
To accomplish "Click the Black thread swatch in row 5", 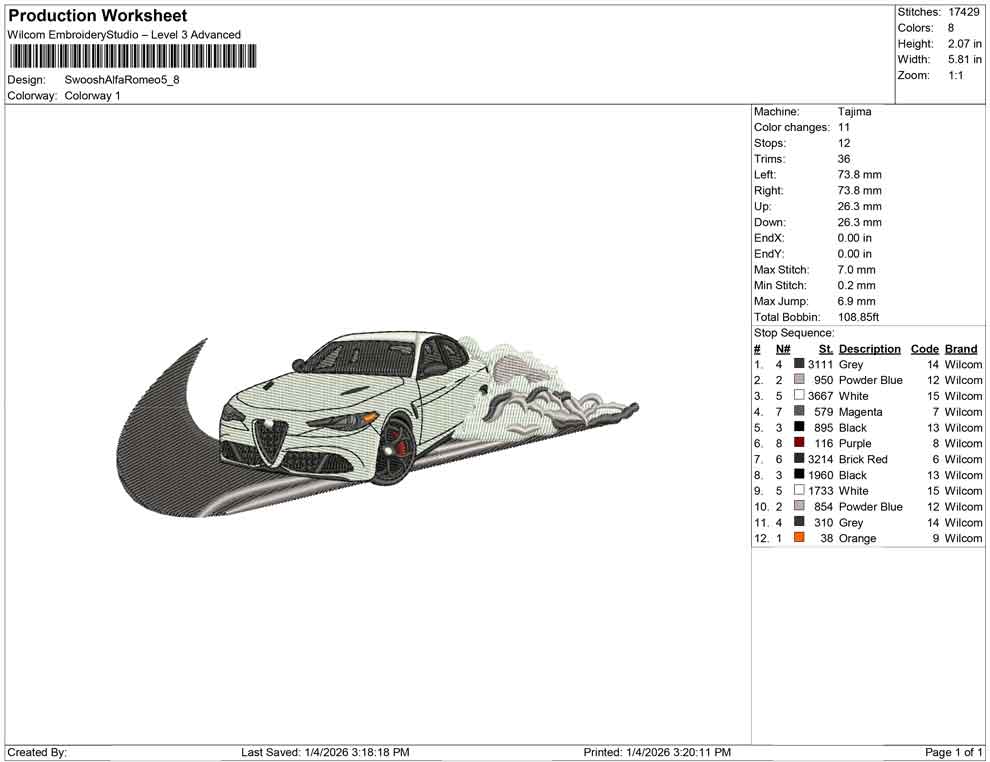I will click(797, 427).
